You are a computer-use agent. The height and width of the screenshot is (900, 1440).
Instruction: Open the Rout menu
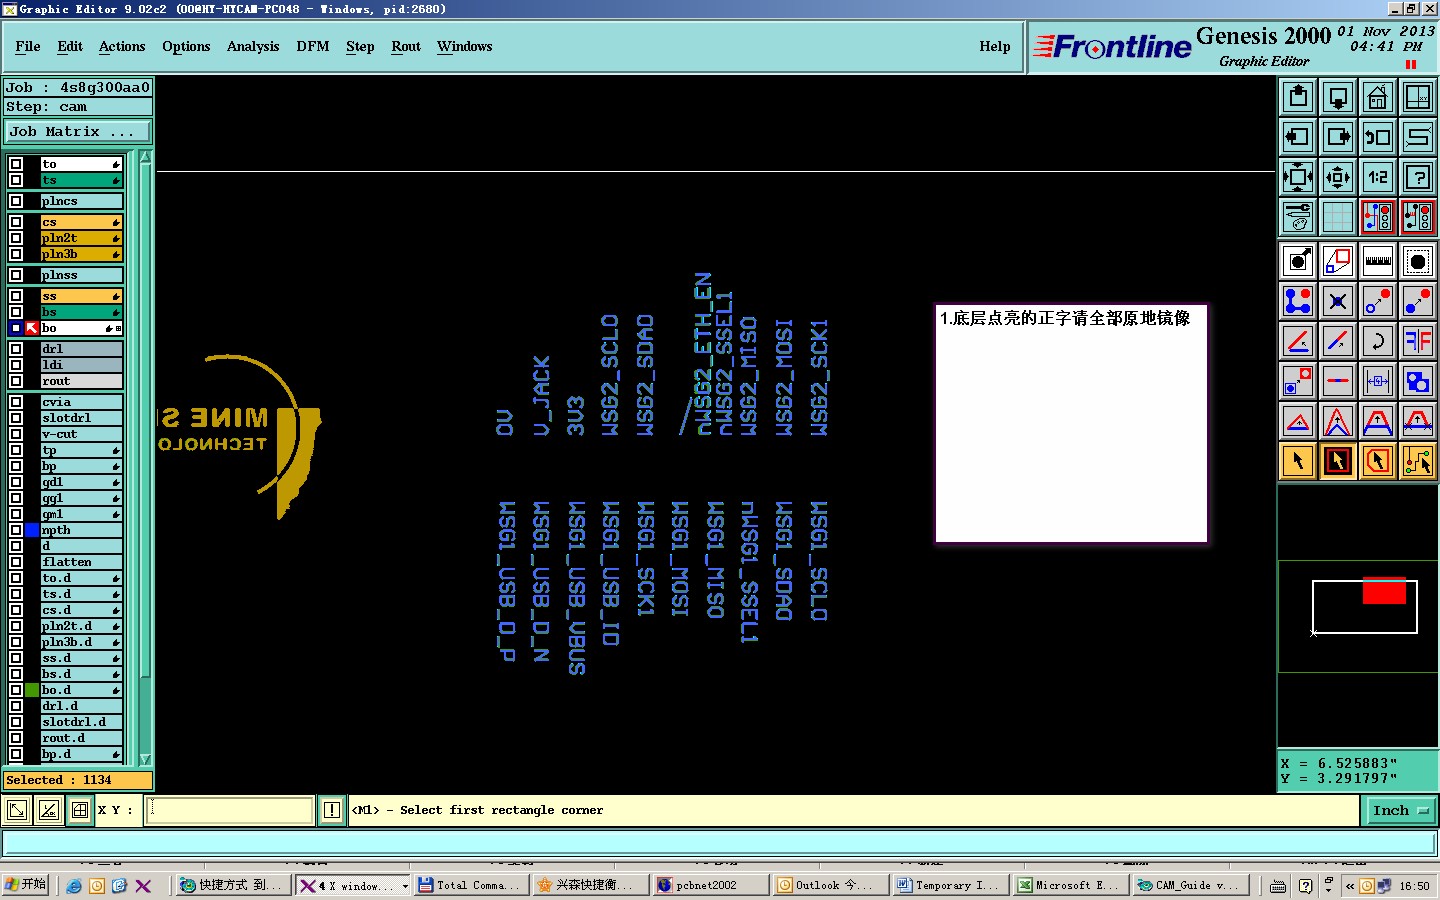pyautogui.click(x=406, y=47)
